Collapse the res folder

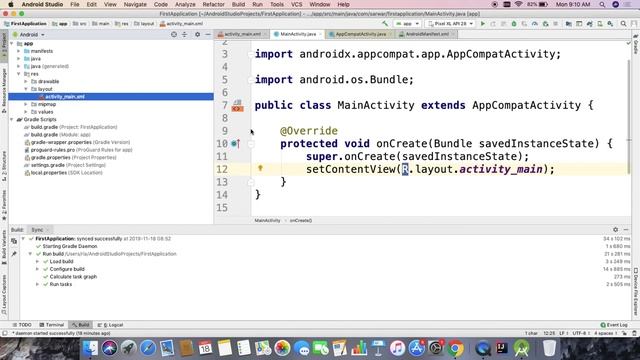click(x=19, y=74)
